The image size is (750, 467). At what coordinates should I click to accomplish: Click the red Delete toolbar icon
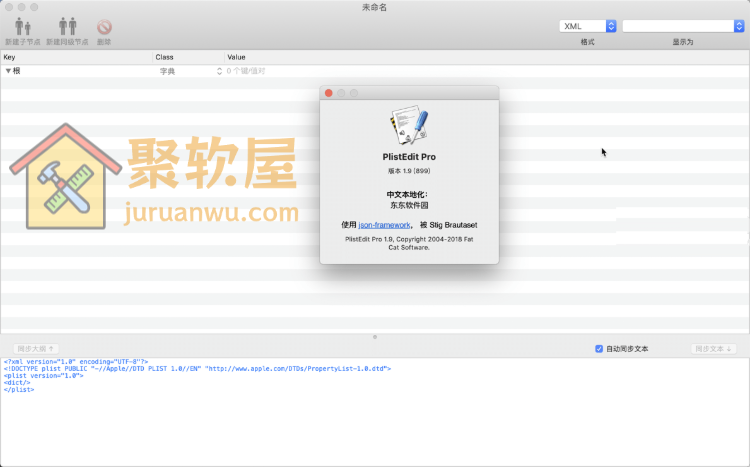tap(104, 27)
